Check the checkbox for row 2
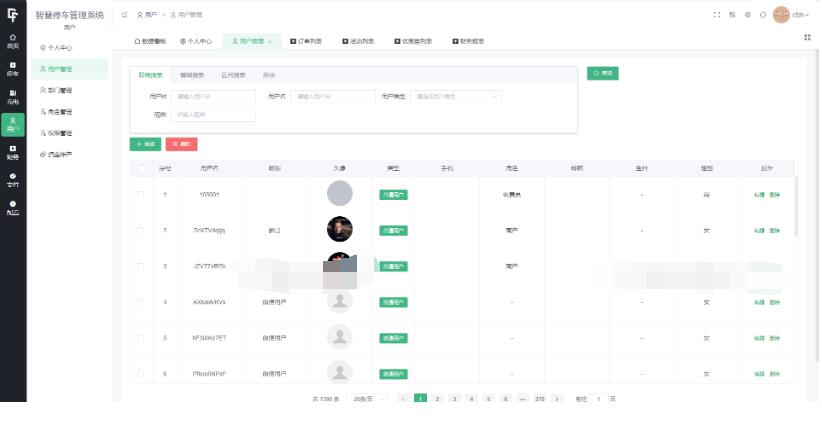The width and height of the screenshot is (822, 427). click(140, 230)
